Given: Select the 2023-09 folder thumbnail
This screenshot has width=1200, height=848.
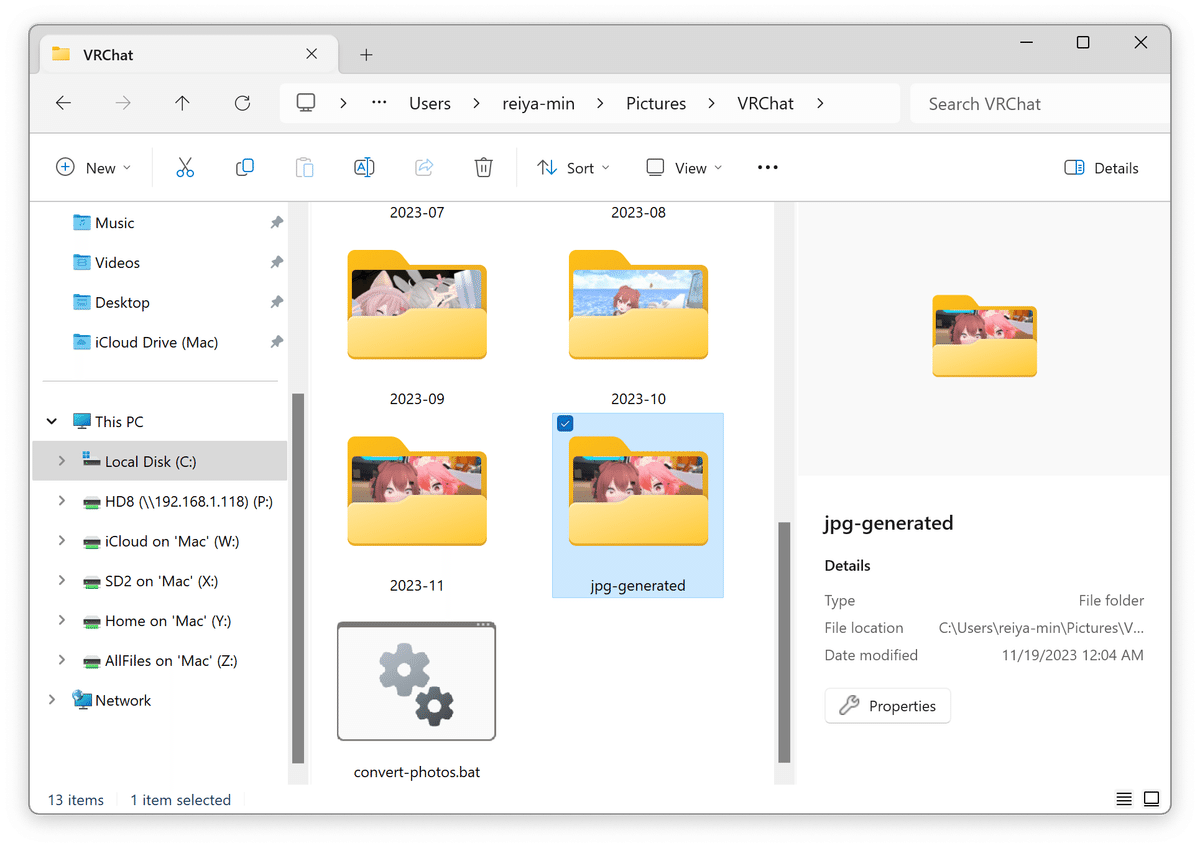Looking at the screenshot, I should (x=417, y=305).
